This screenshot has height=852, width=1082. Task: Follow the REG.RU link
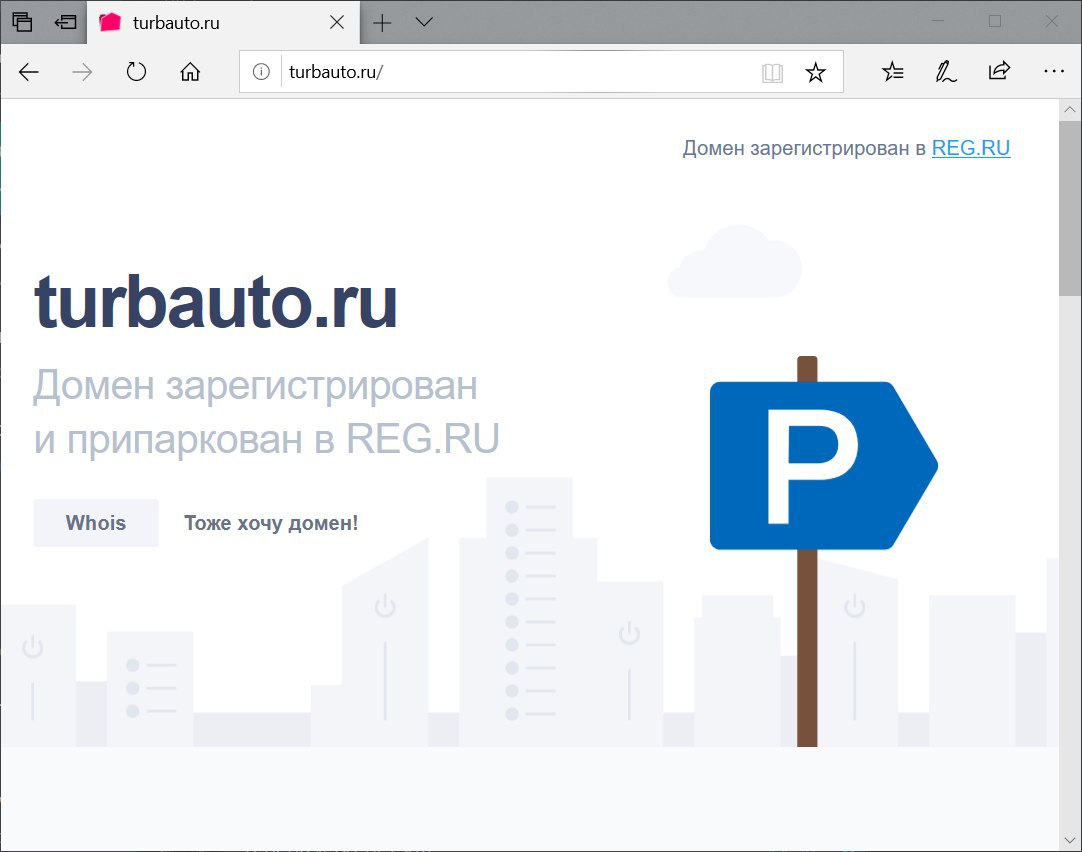pos(971,148)
